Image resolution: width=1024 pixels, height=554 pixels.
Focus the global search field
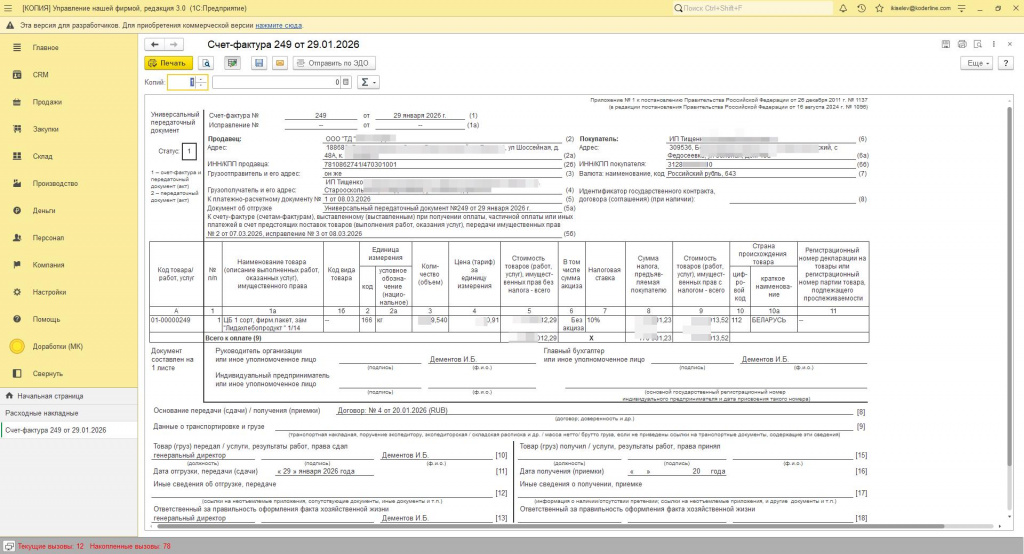(x=752, y=8)
